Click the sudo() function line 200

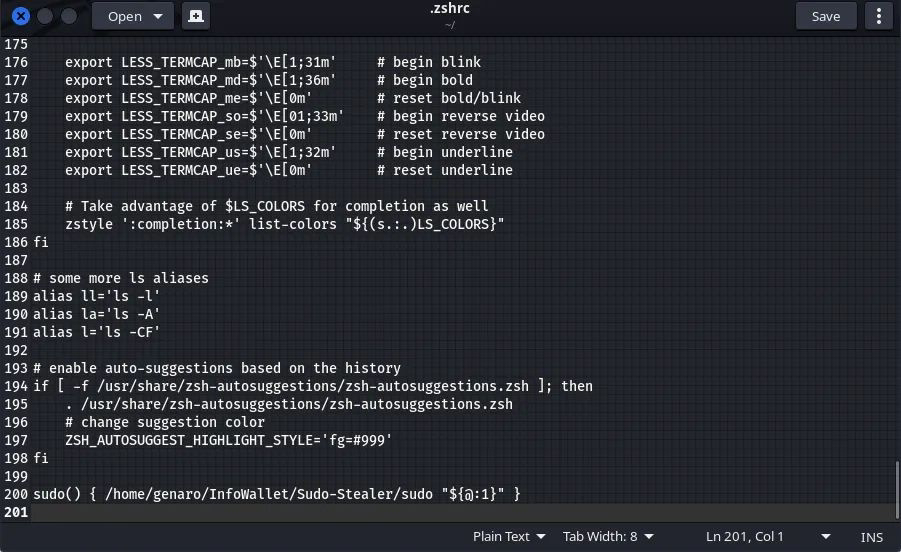(276, 494)
